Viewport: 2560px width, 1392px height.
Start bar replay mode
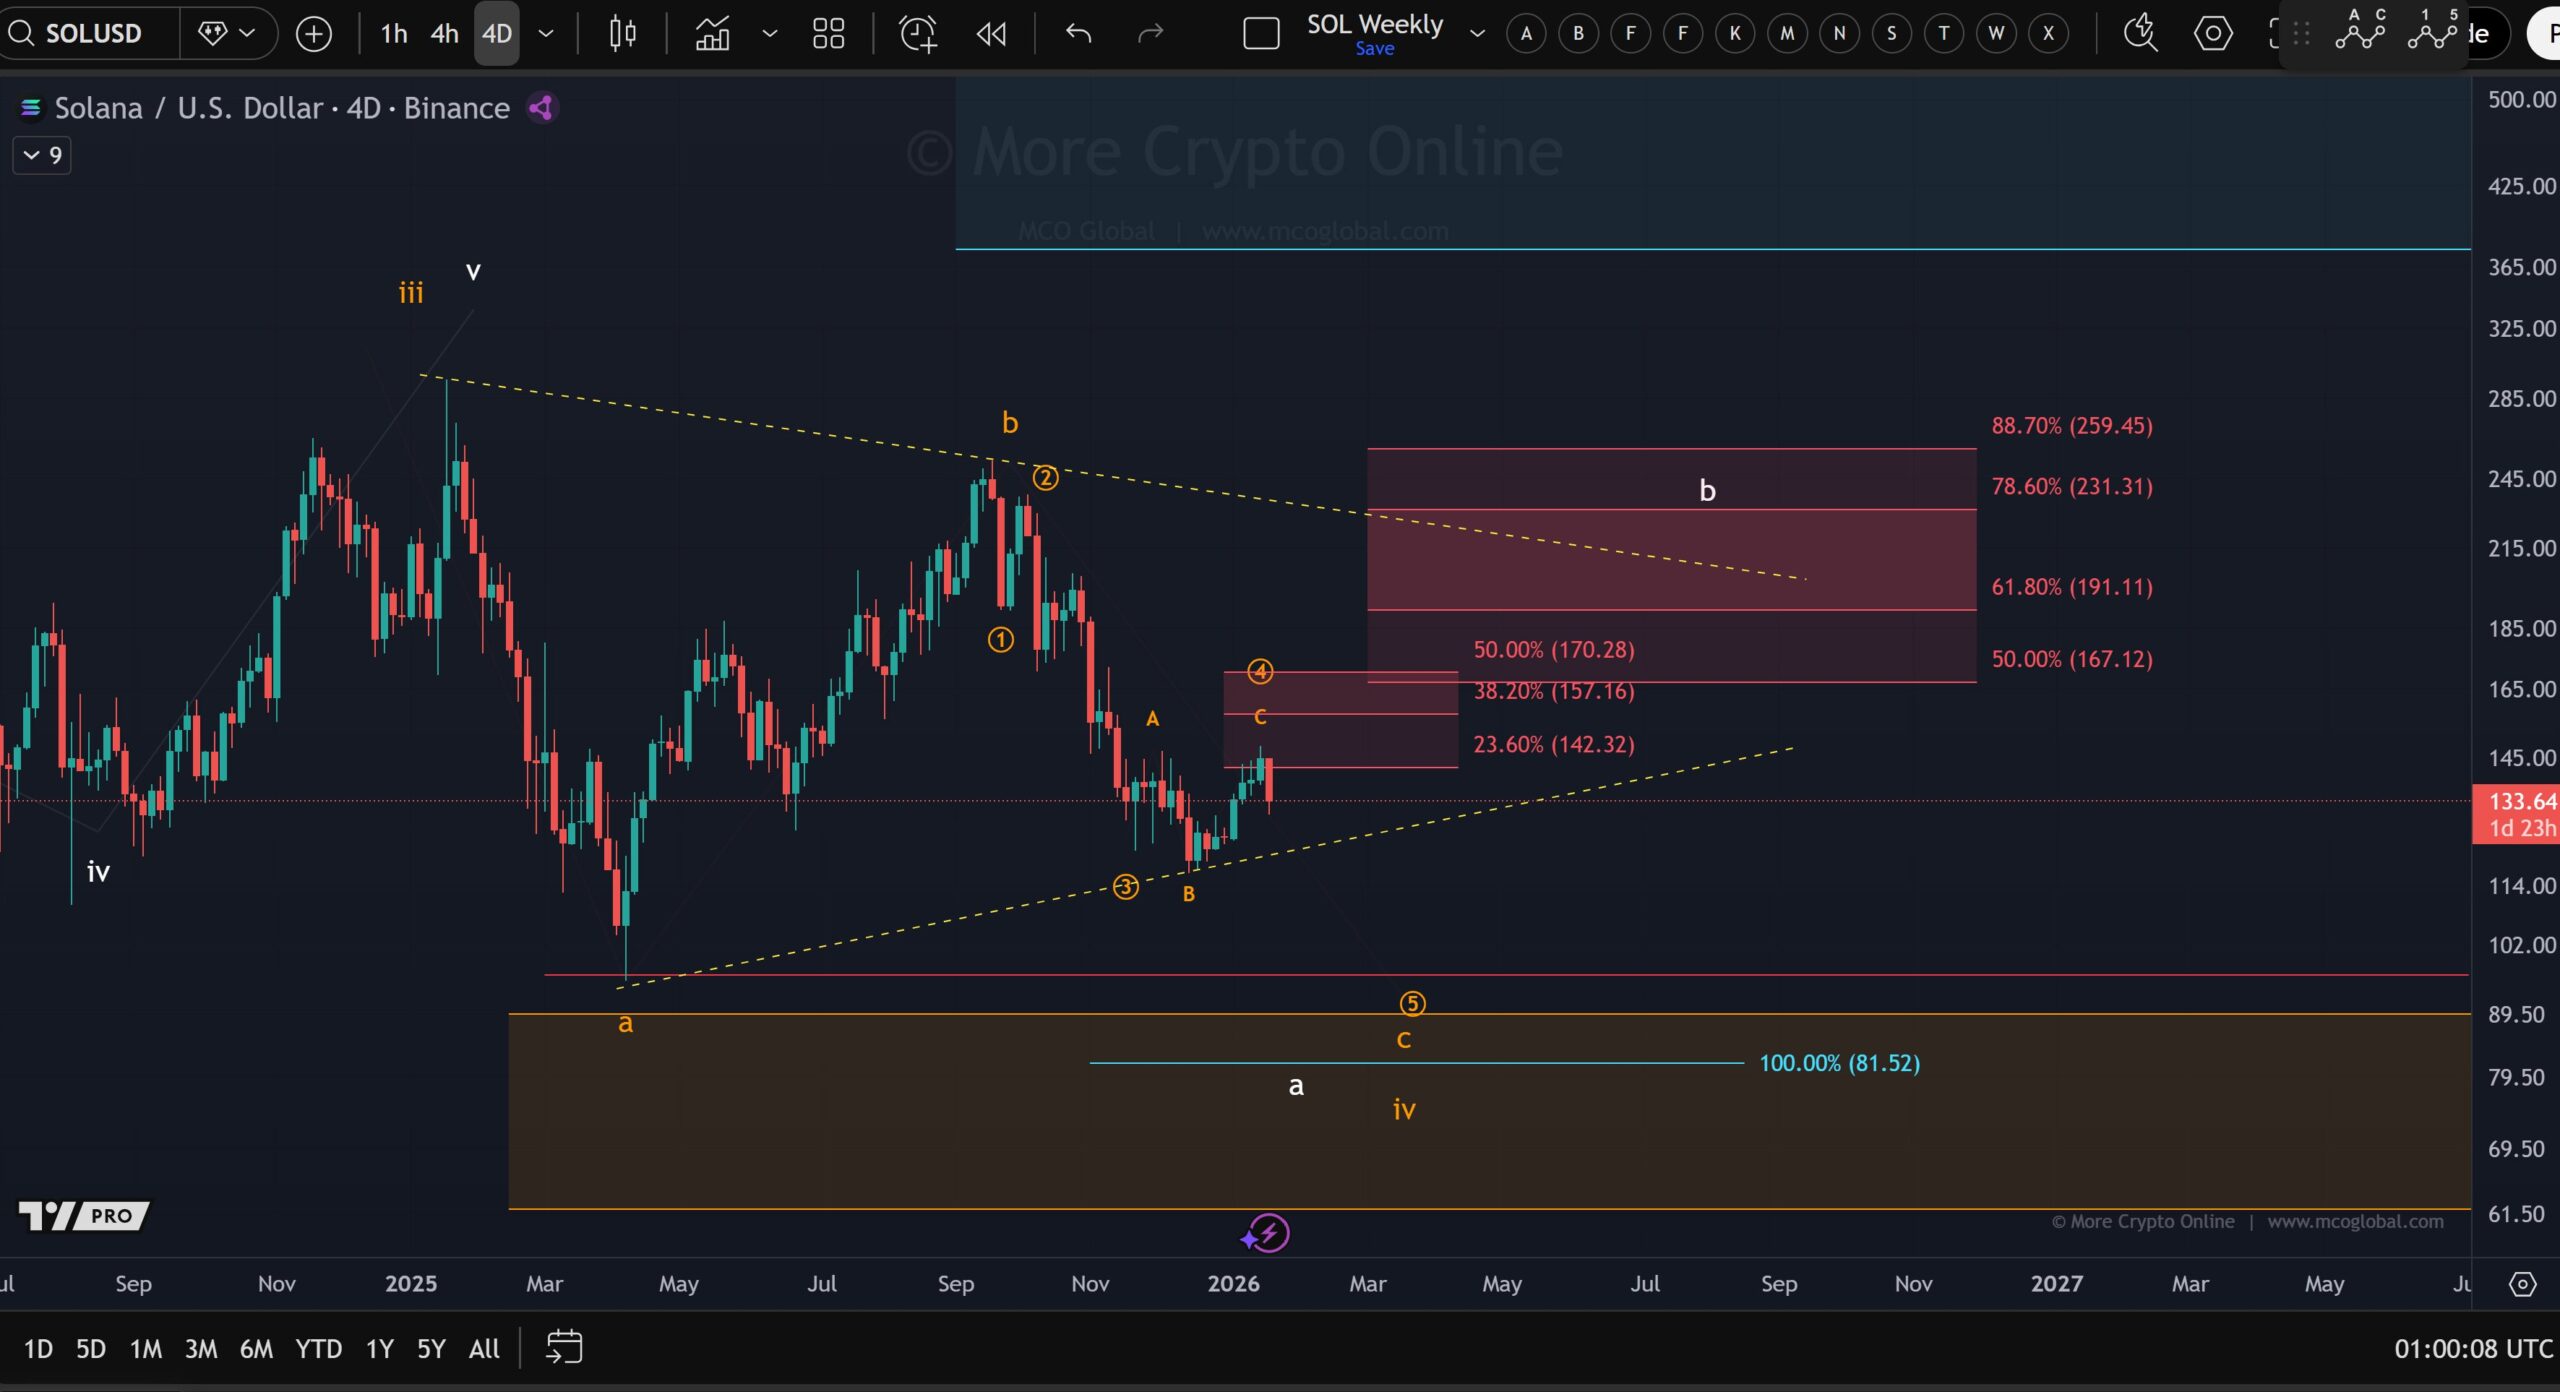991,33
